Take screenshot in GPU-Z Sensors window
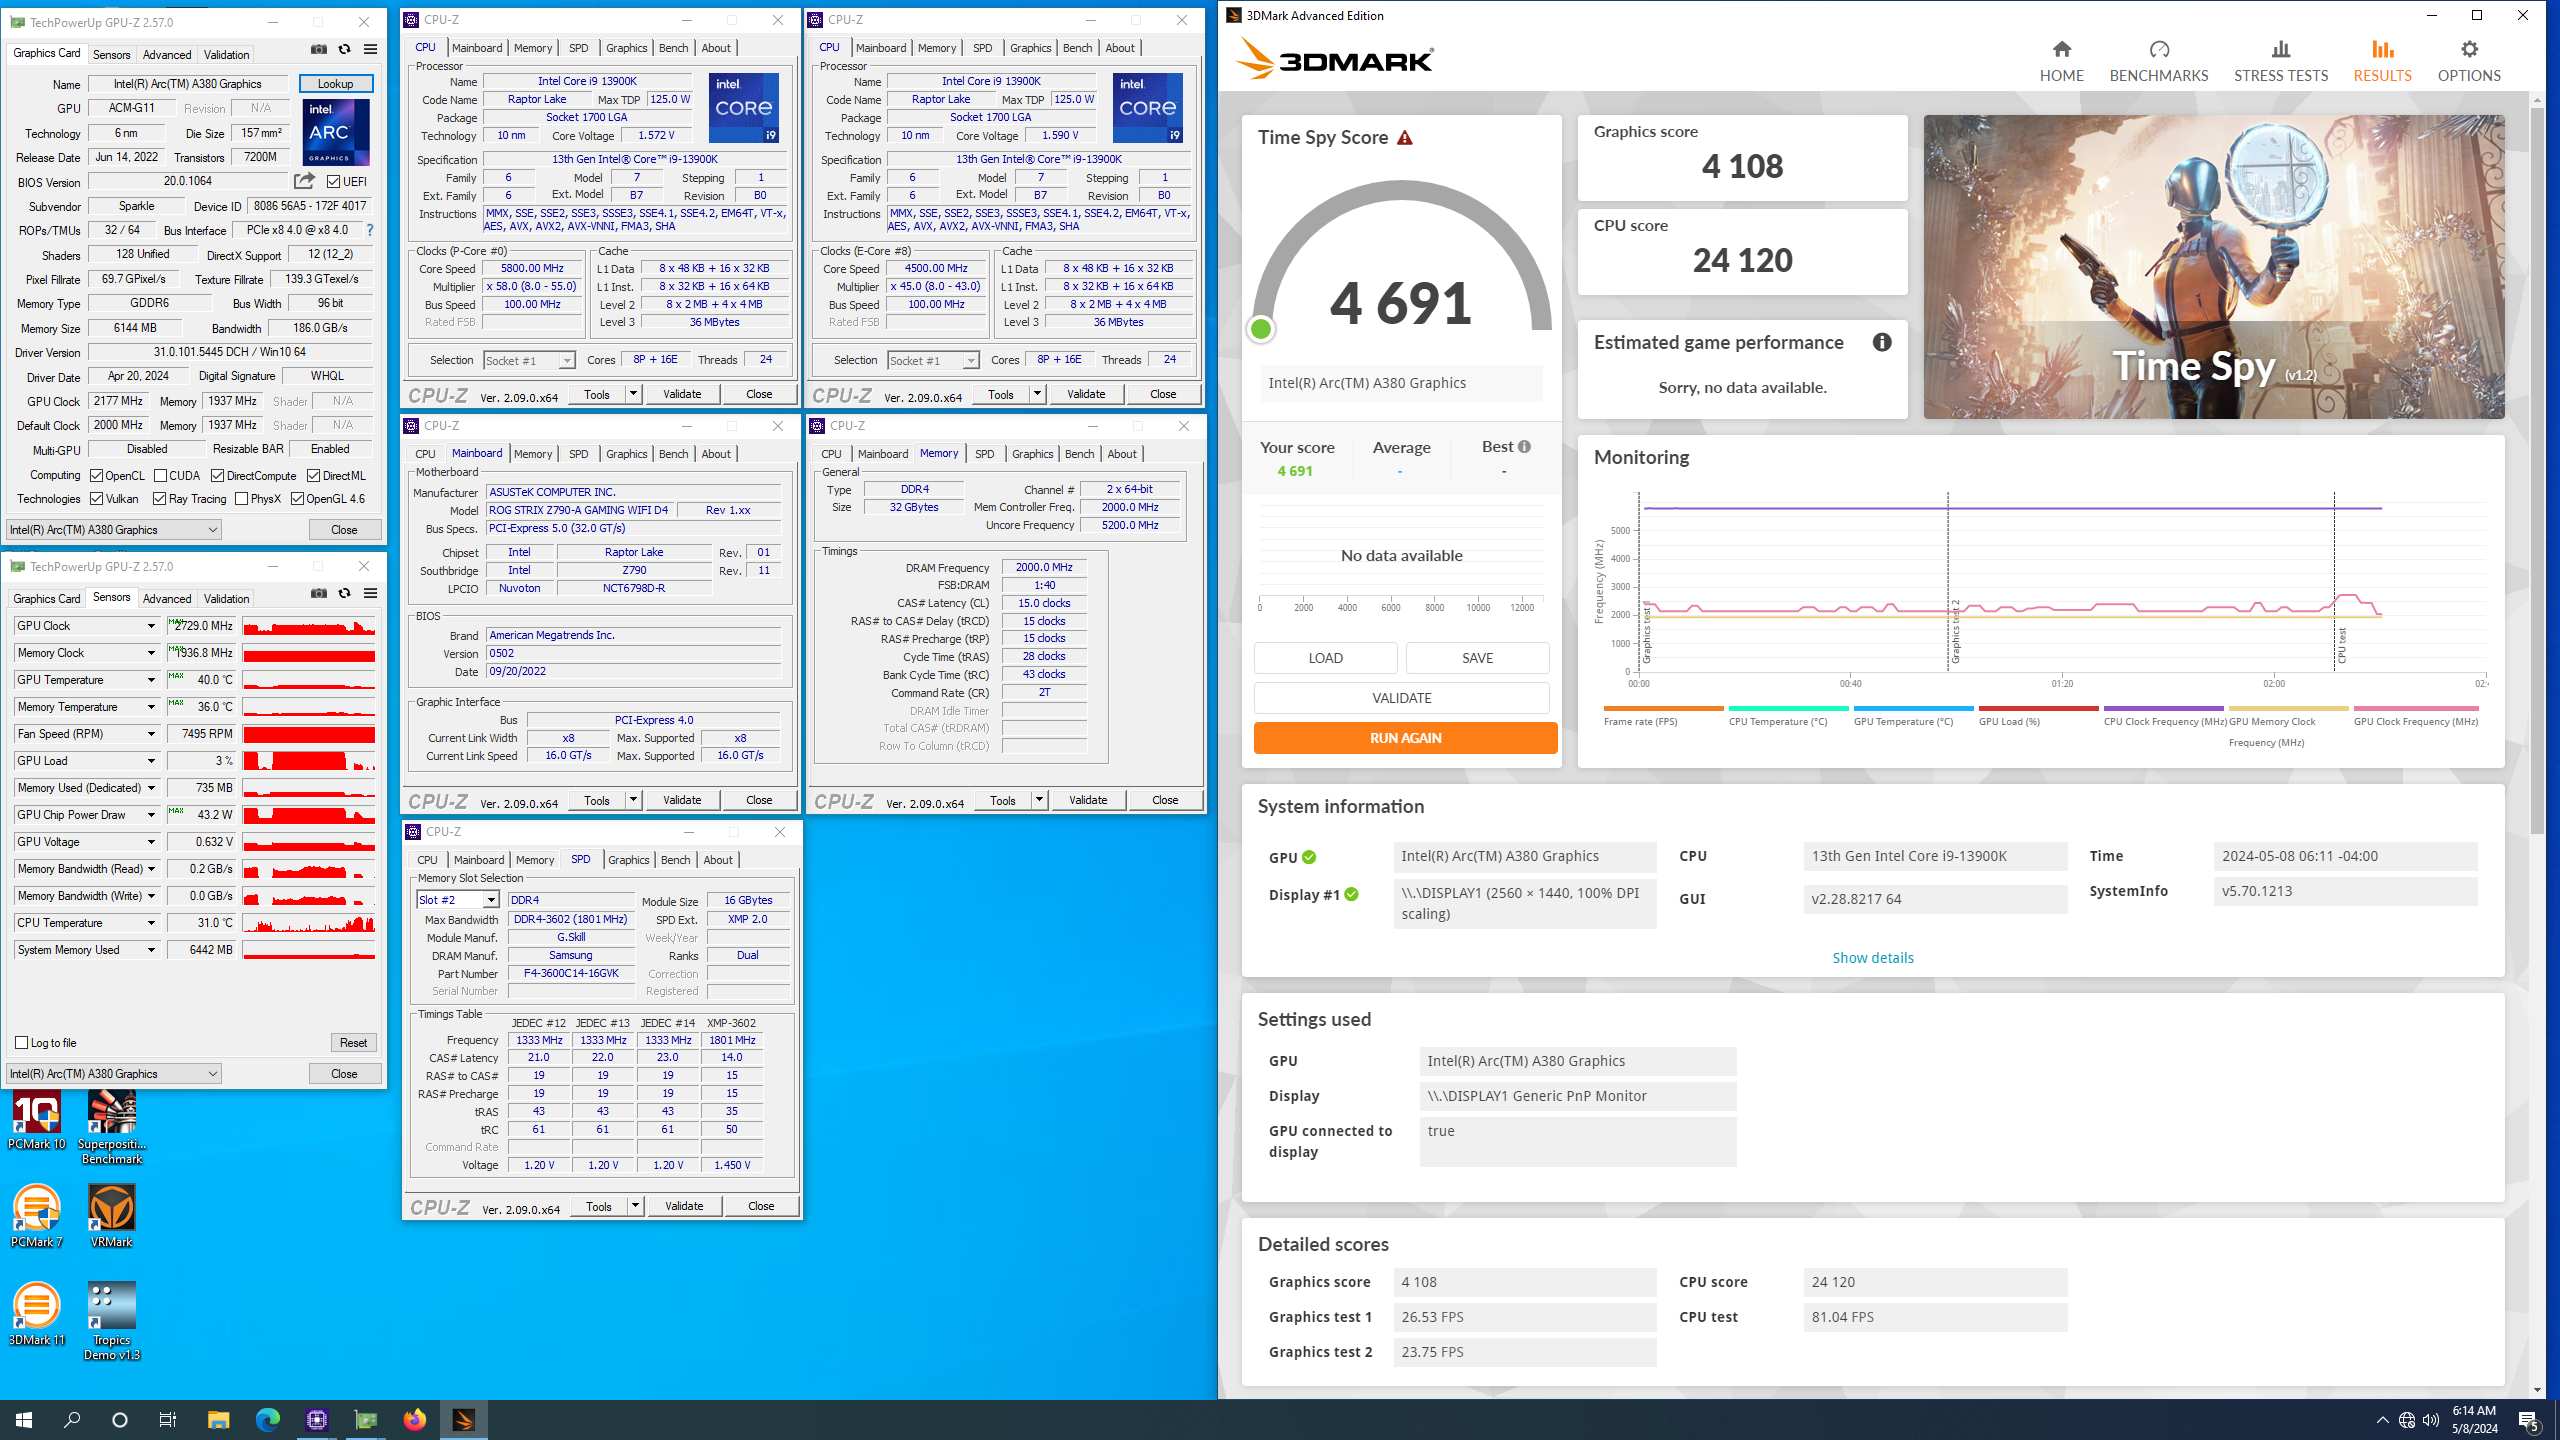 coord(319,593)
